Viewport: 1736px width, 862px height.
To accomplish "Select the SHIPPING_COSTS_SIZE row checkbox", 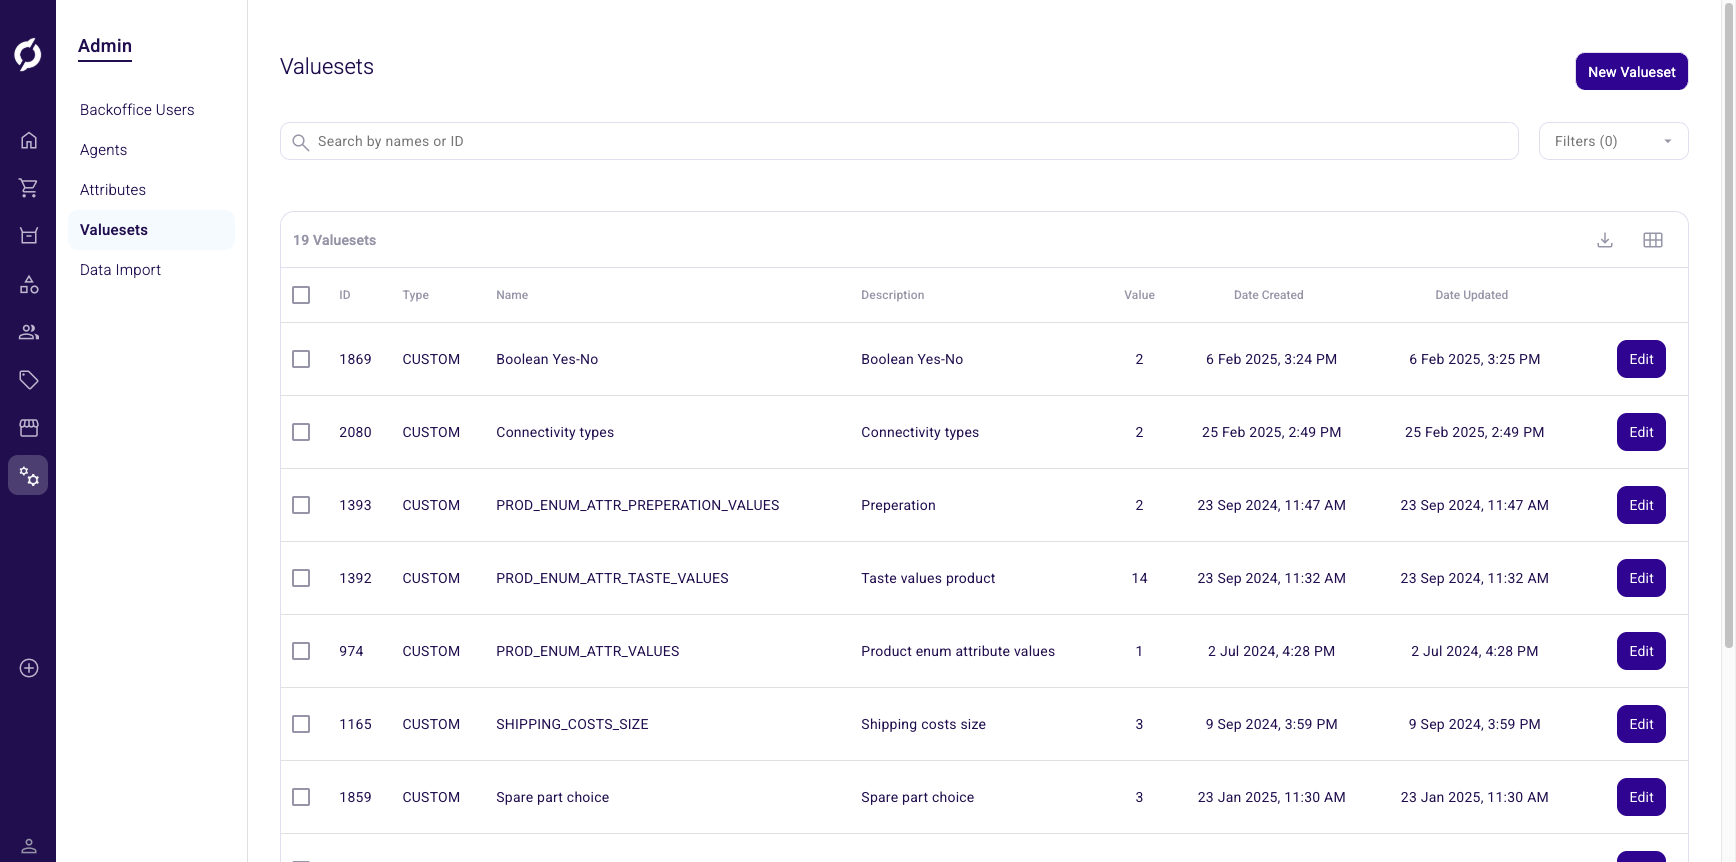I will (x=301, y=724).
